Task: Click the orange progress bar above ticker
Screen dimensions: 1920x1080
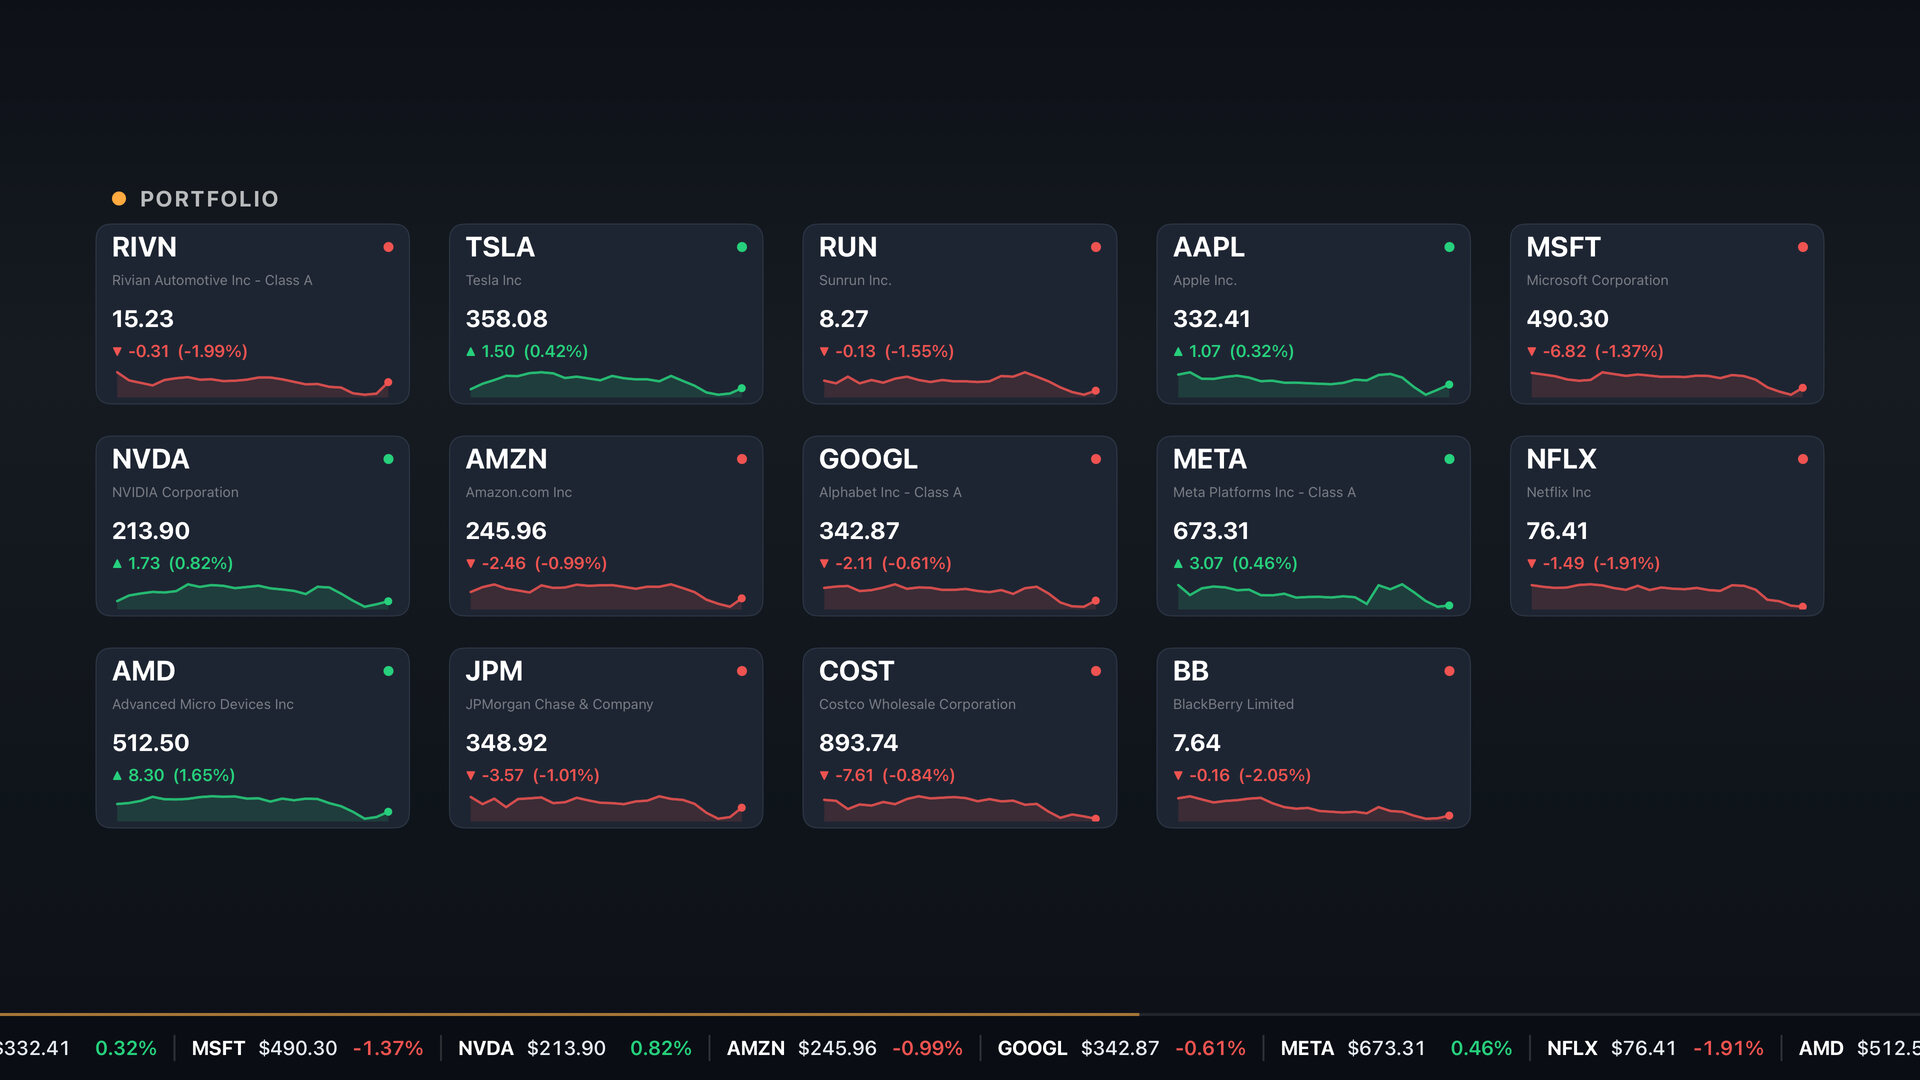Action: click(x=569, y=1014)
